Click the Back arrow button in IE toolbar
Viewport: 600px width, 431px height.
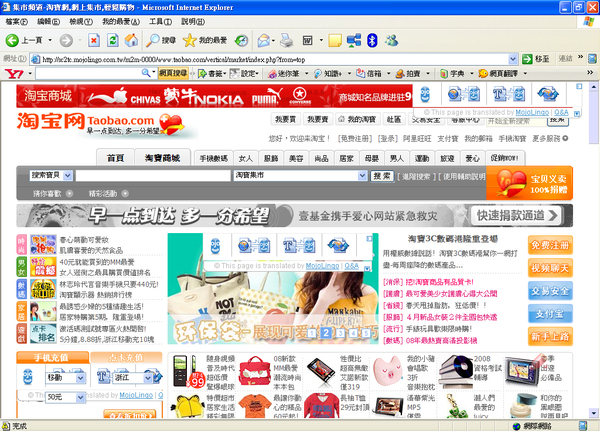tap(12, 40)
